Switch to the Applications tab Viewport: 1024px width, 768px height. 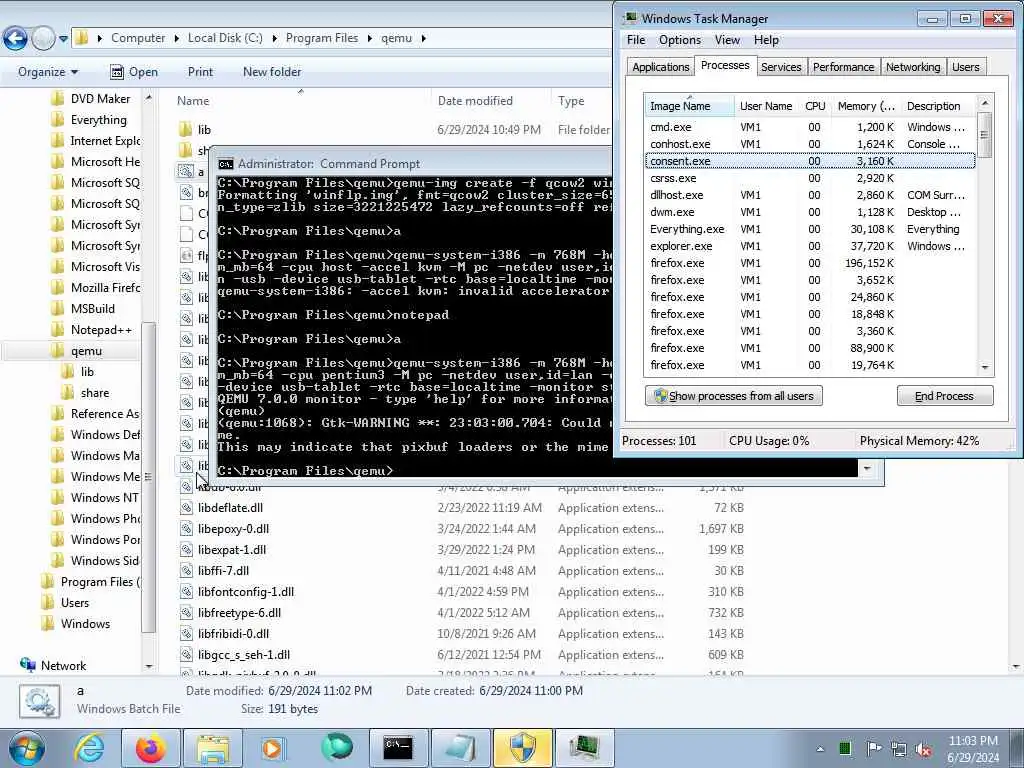pos(660,67)
